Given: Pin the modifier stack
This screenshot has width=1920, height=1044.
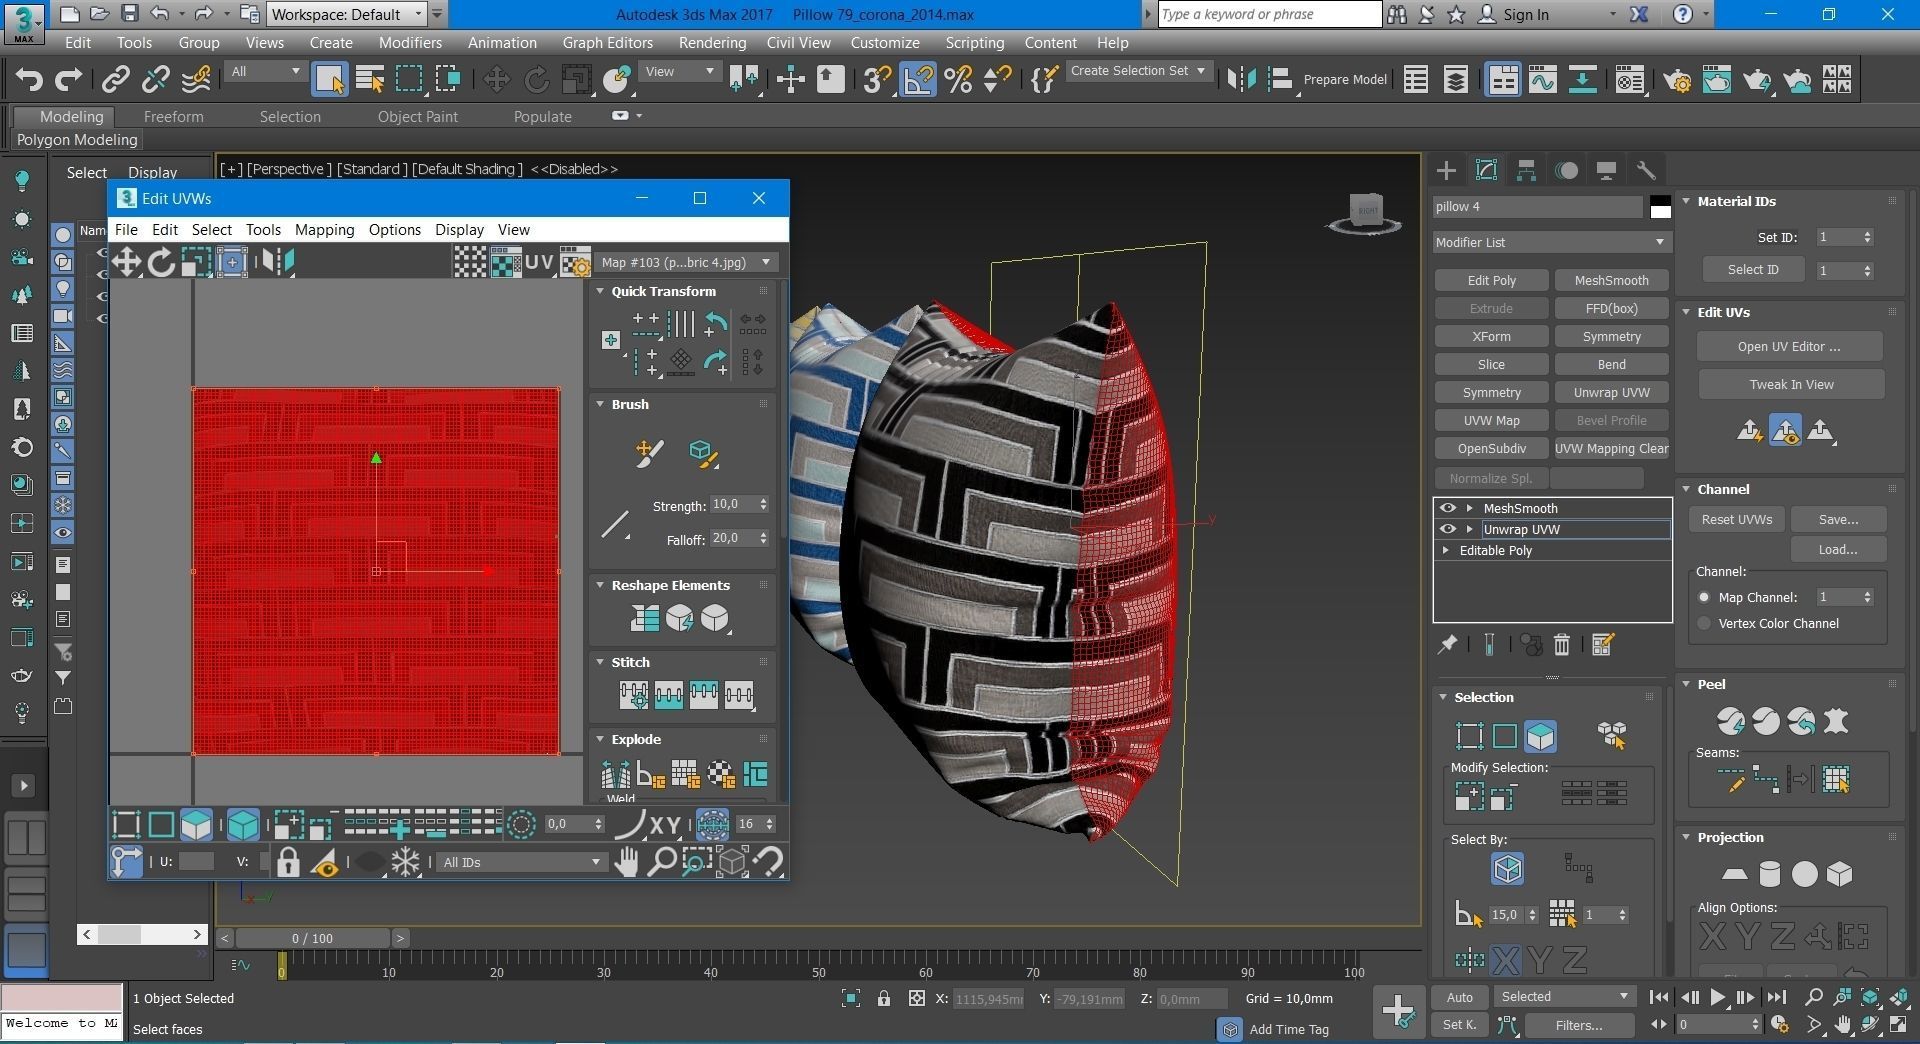Looking at the screenshot, I should tap(1447, 645).
